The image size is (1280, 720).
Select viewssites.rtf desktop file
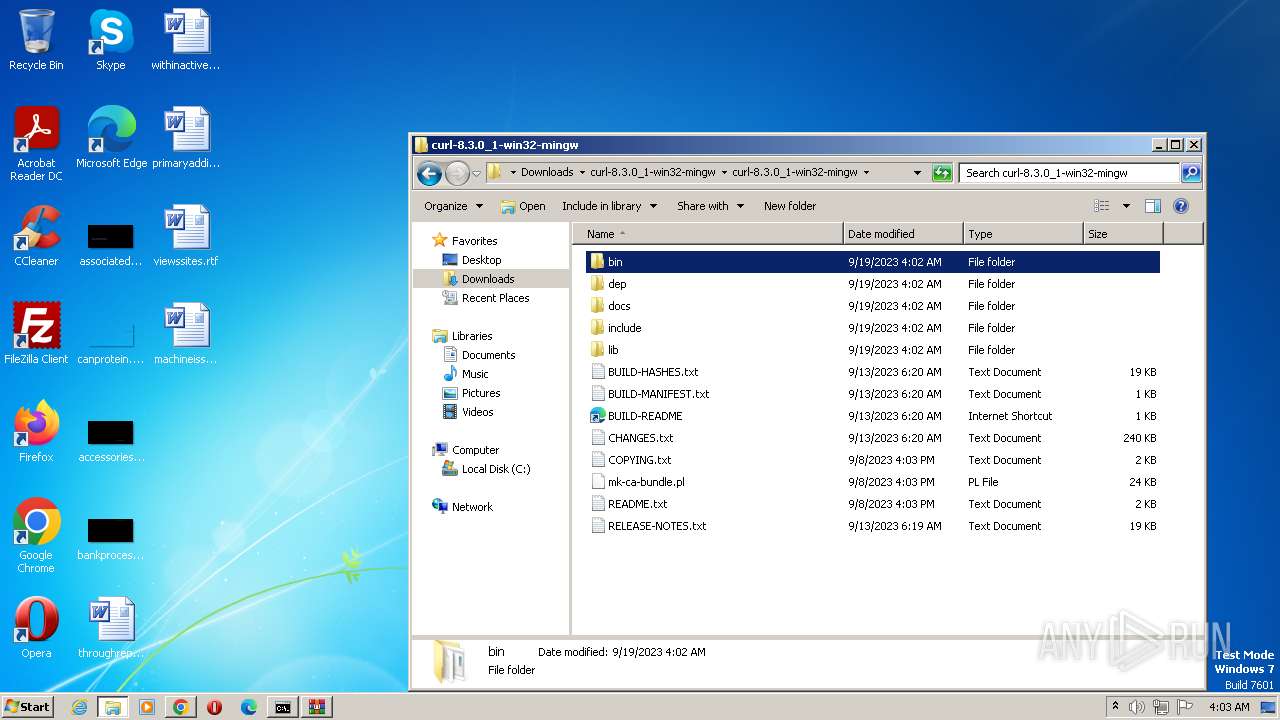click(x=186, y=236)
